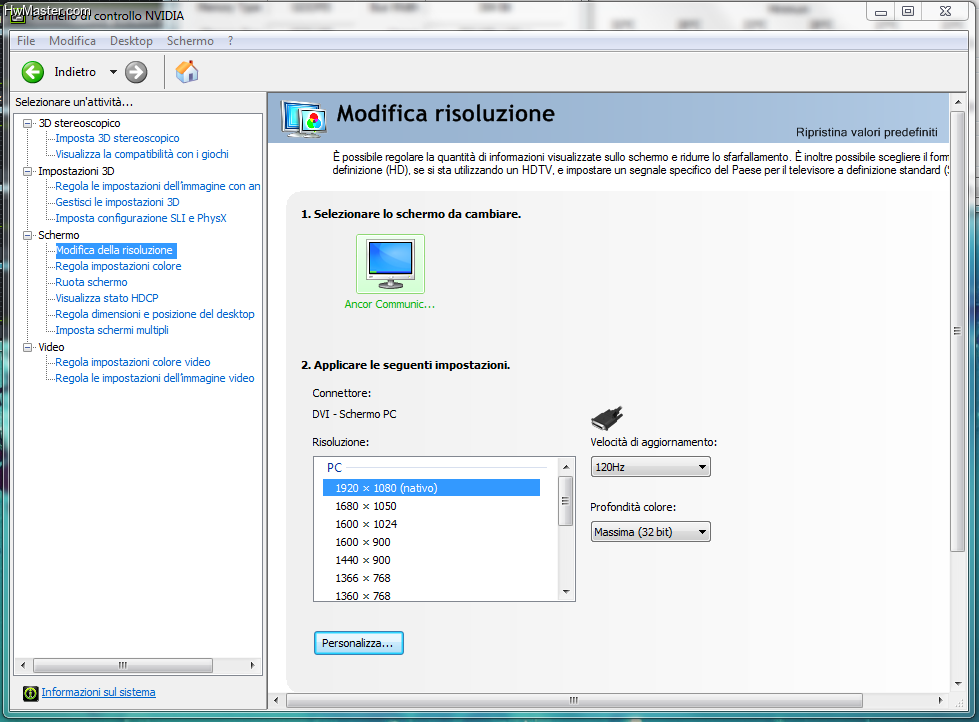
Task: Open Regola dimensioni e posizione del desktop
Action: tap(155, 314)
